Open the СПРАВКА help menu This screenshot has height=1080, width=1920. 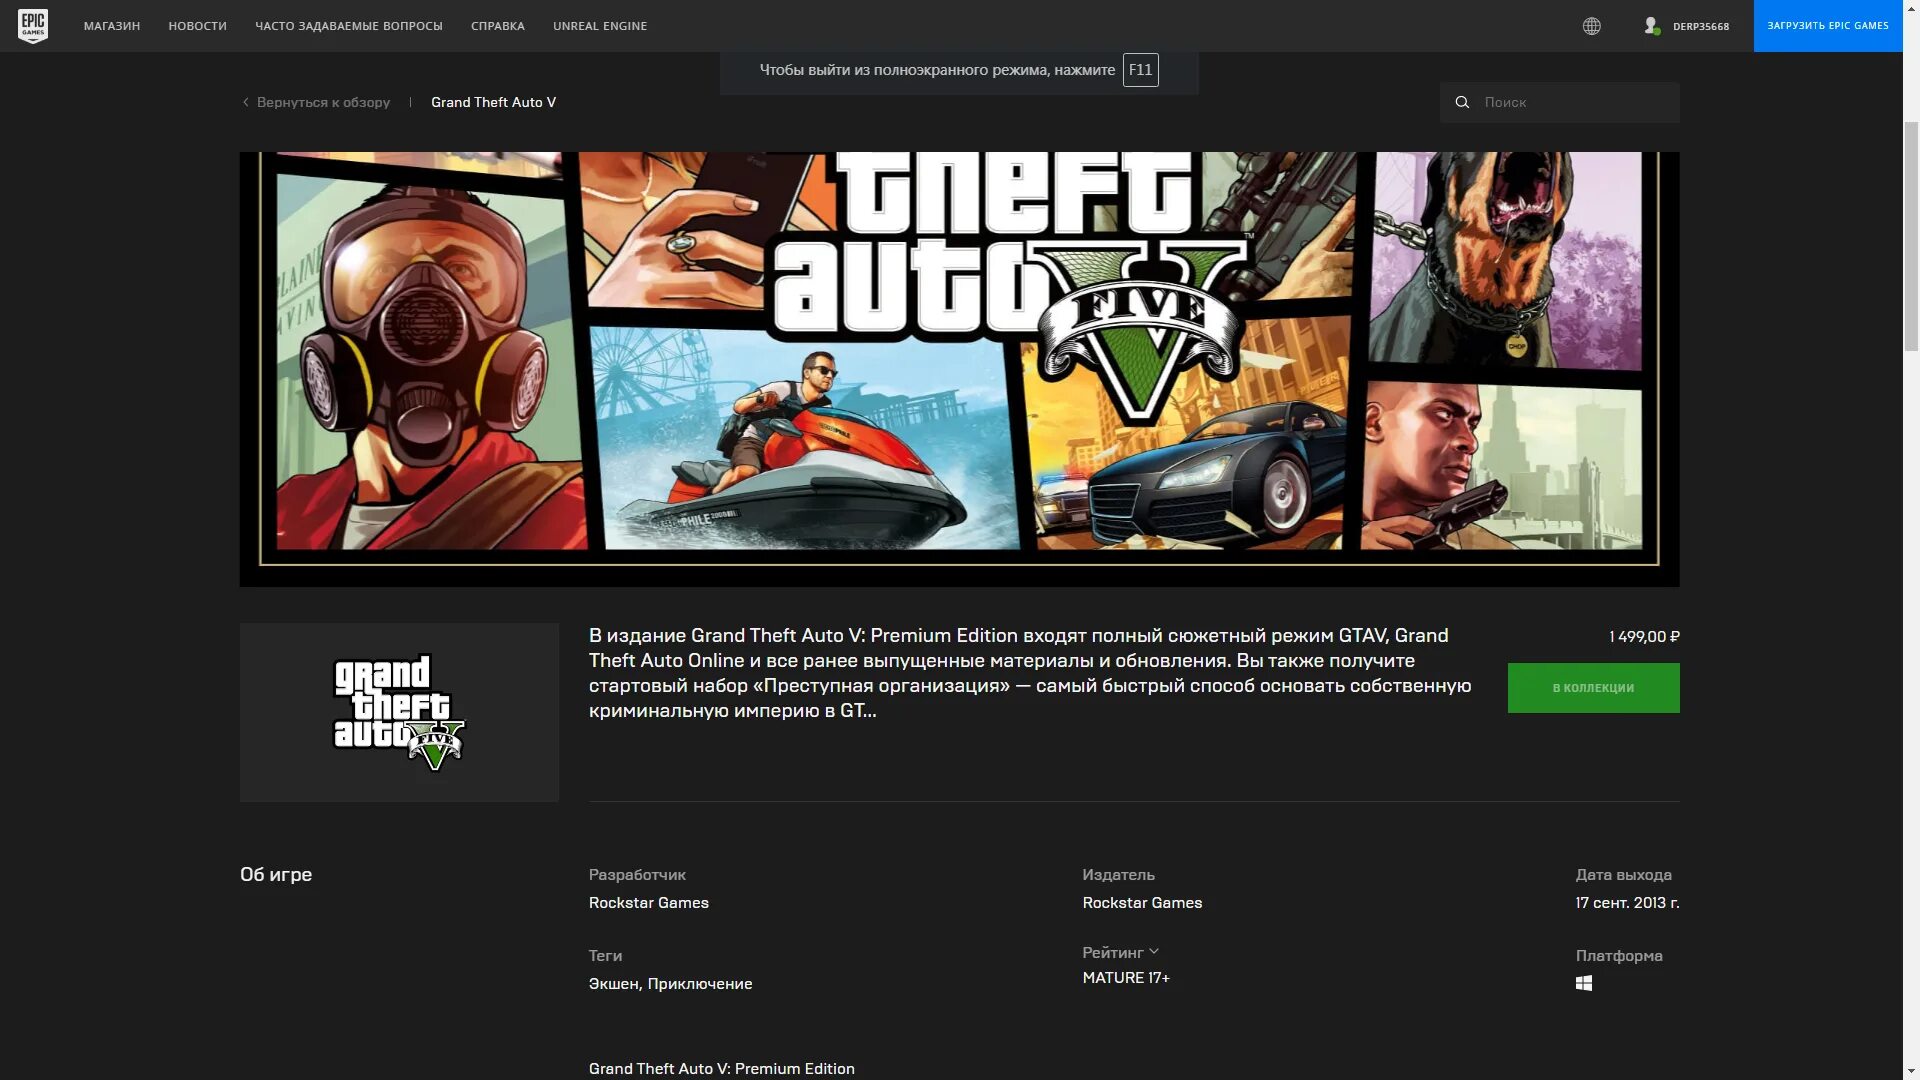pos(497,26)
